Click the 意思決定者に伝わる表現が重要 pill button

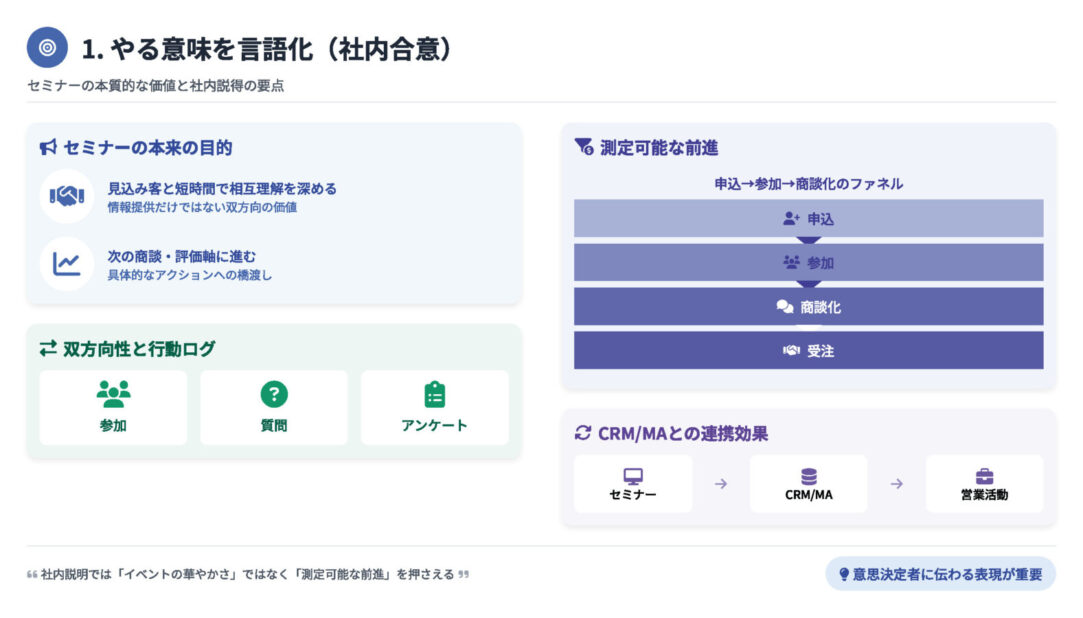(940, 574)
